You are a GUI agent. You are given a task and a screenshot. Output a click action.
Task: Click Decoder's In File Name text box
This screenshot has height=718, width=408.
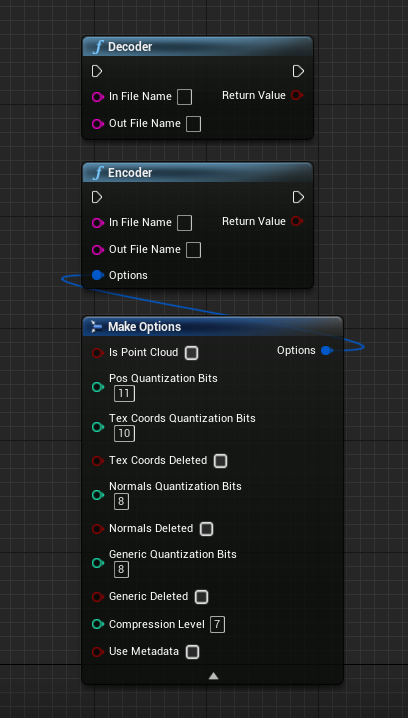coord(185,97)
